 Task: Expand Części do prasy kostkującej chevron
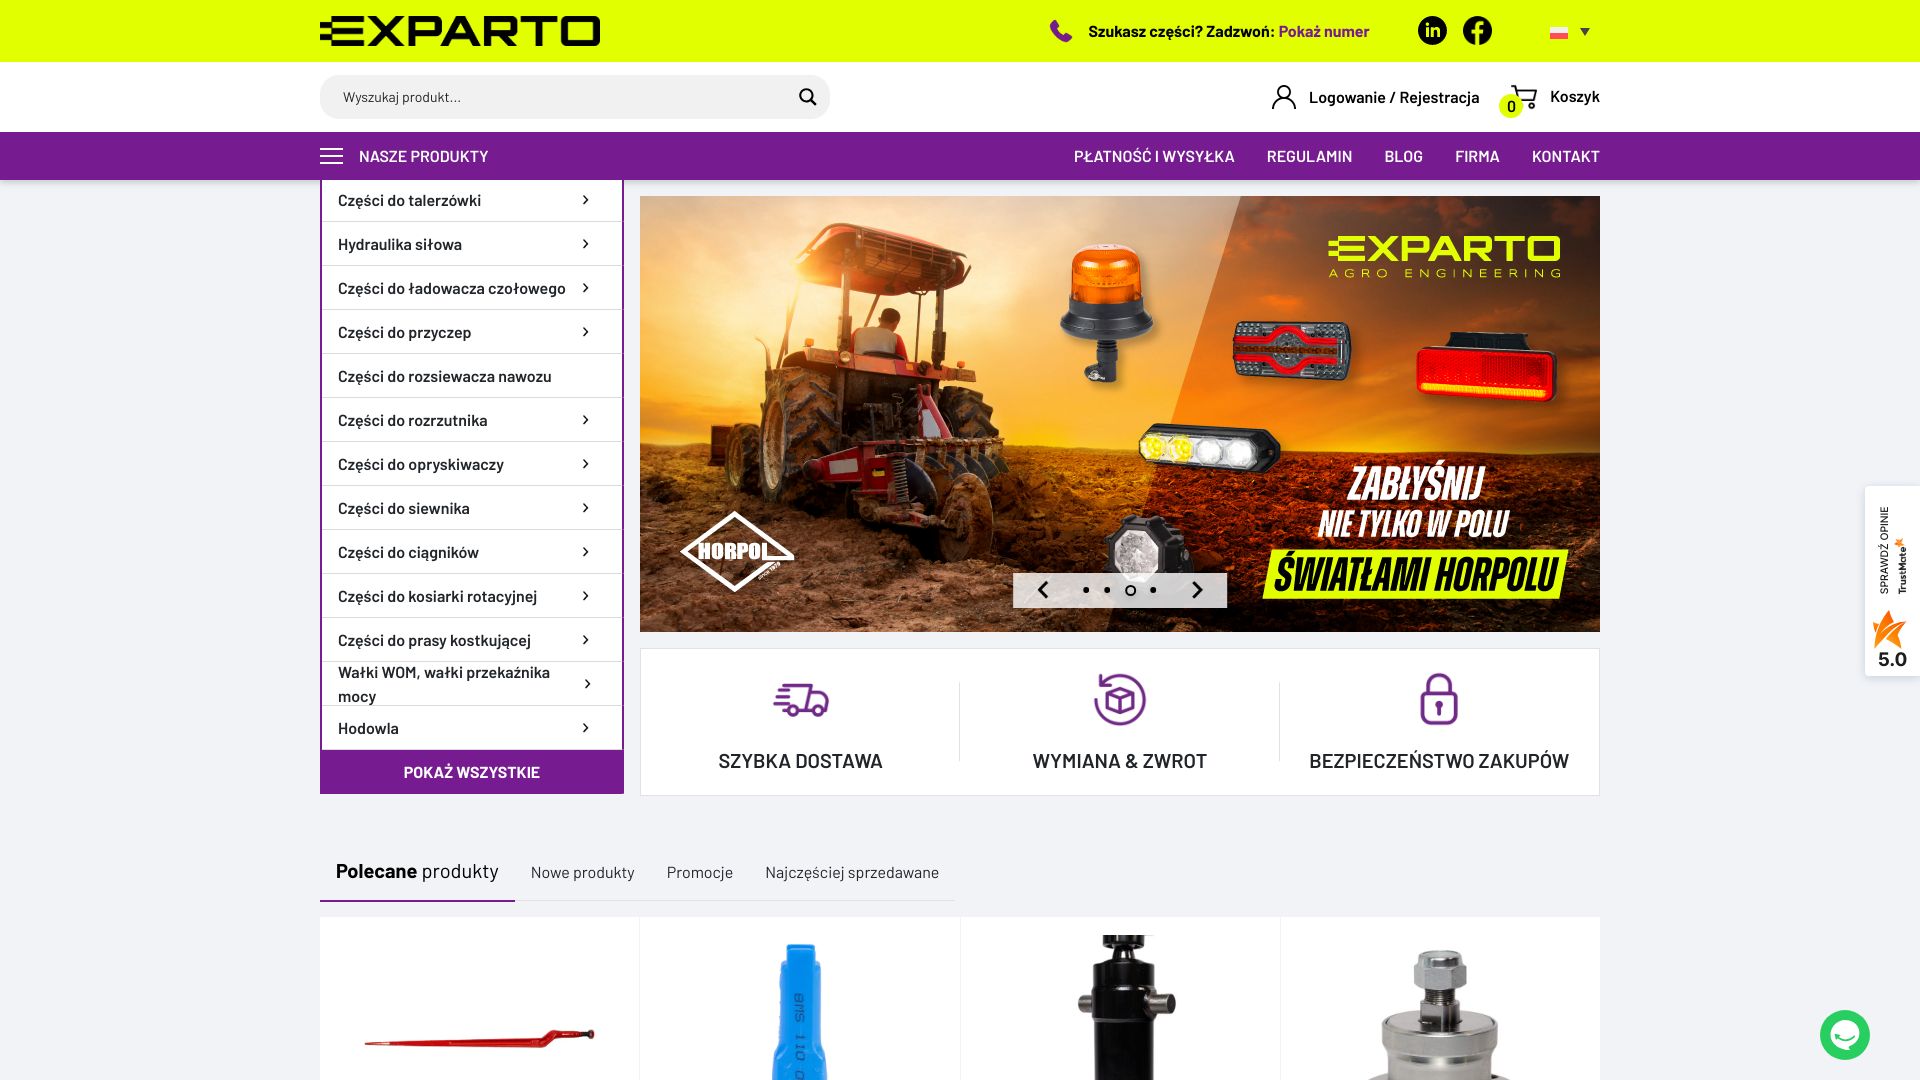pyautogui.click(x=586, y=640)
